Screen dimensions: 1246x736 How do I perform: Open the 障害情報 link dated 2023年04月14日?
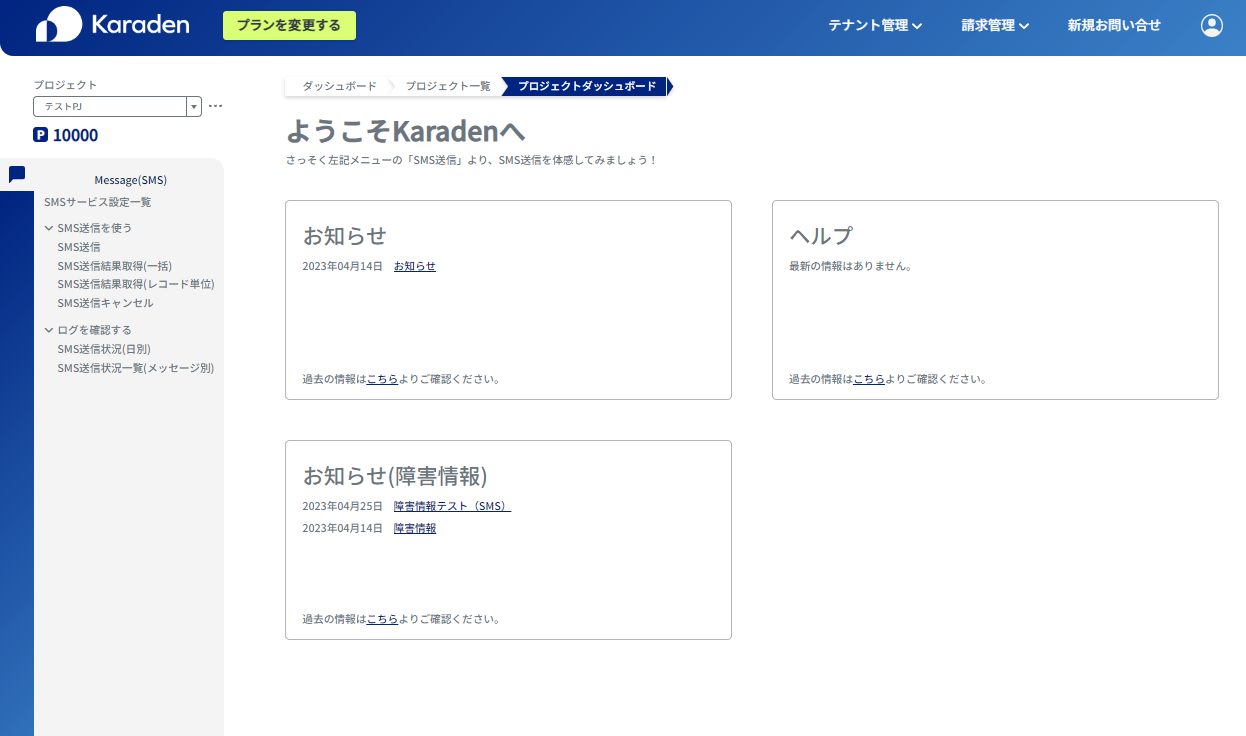point(415,528)
